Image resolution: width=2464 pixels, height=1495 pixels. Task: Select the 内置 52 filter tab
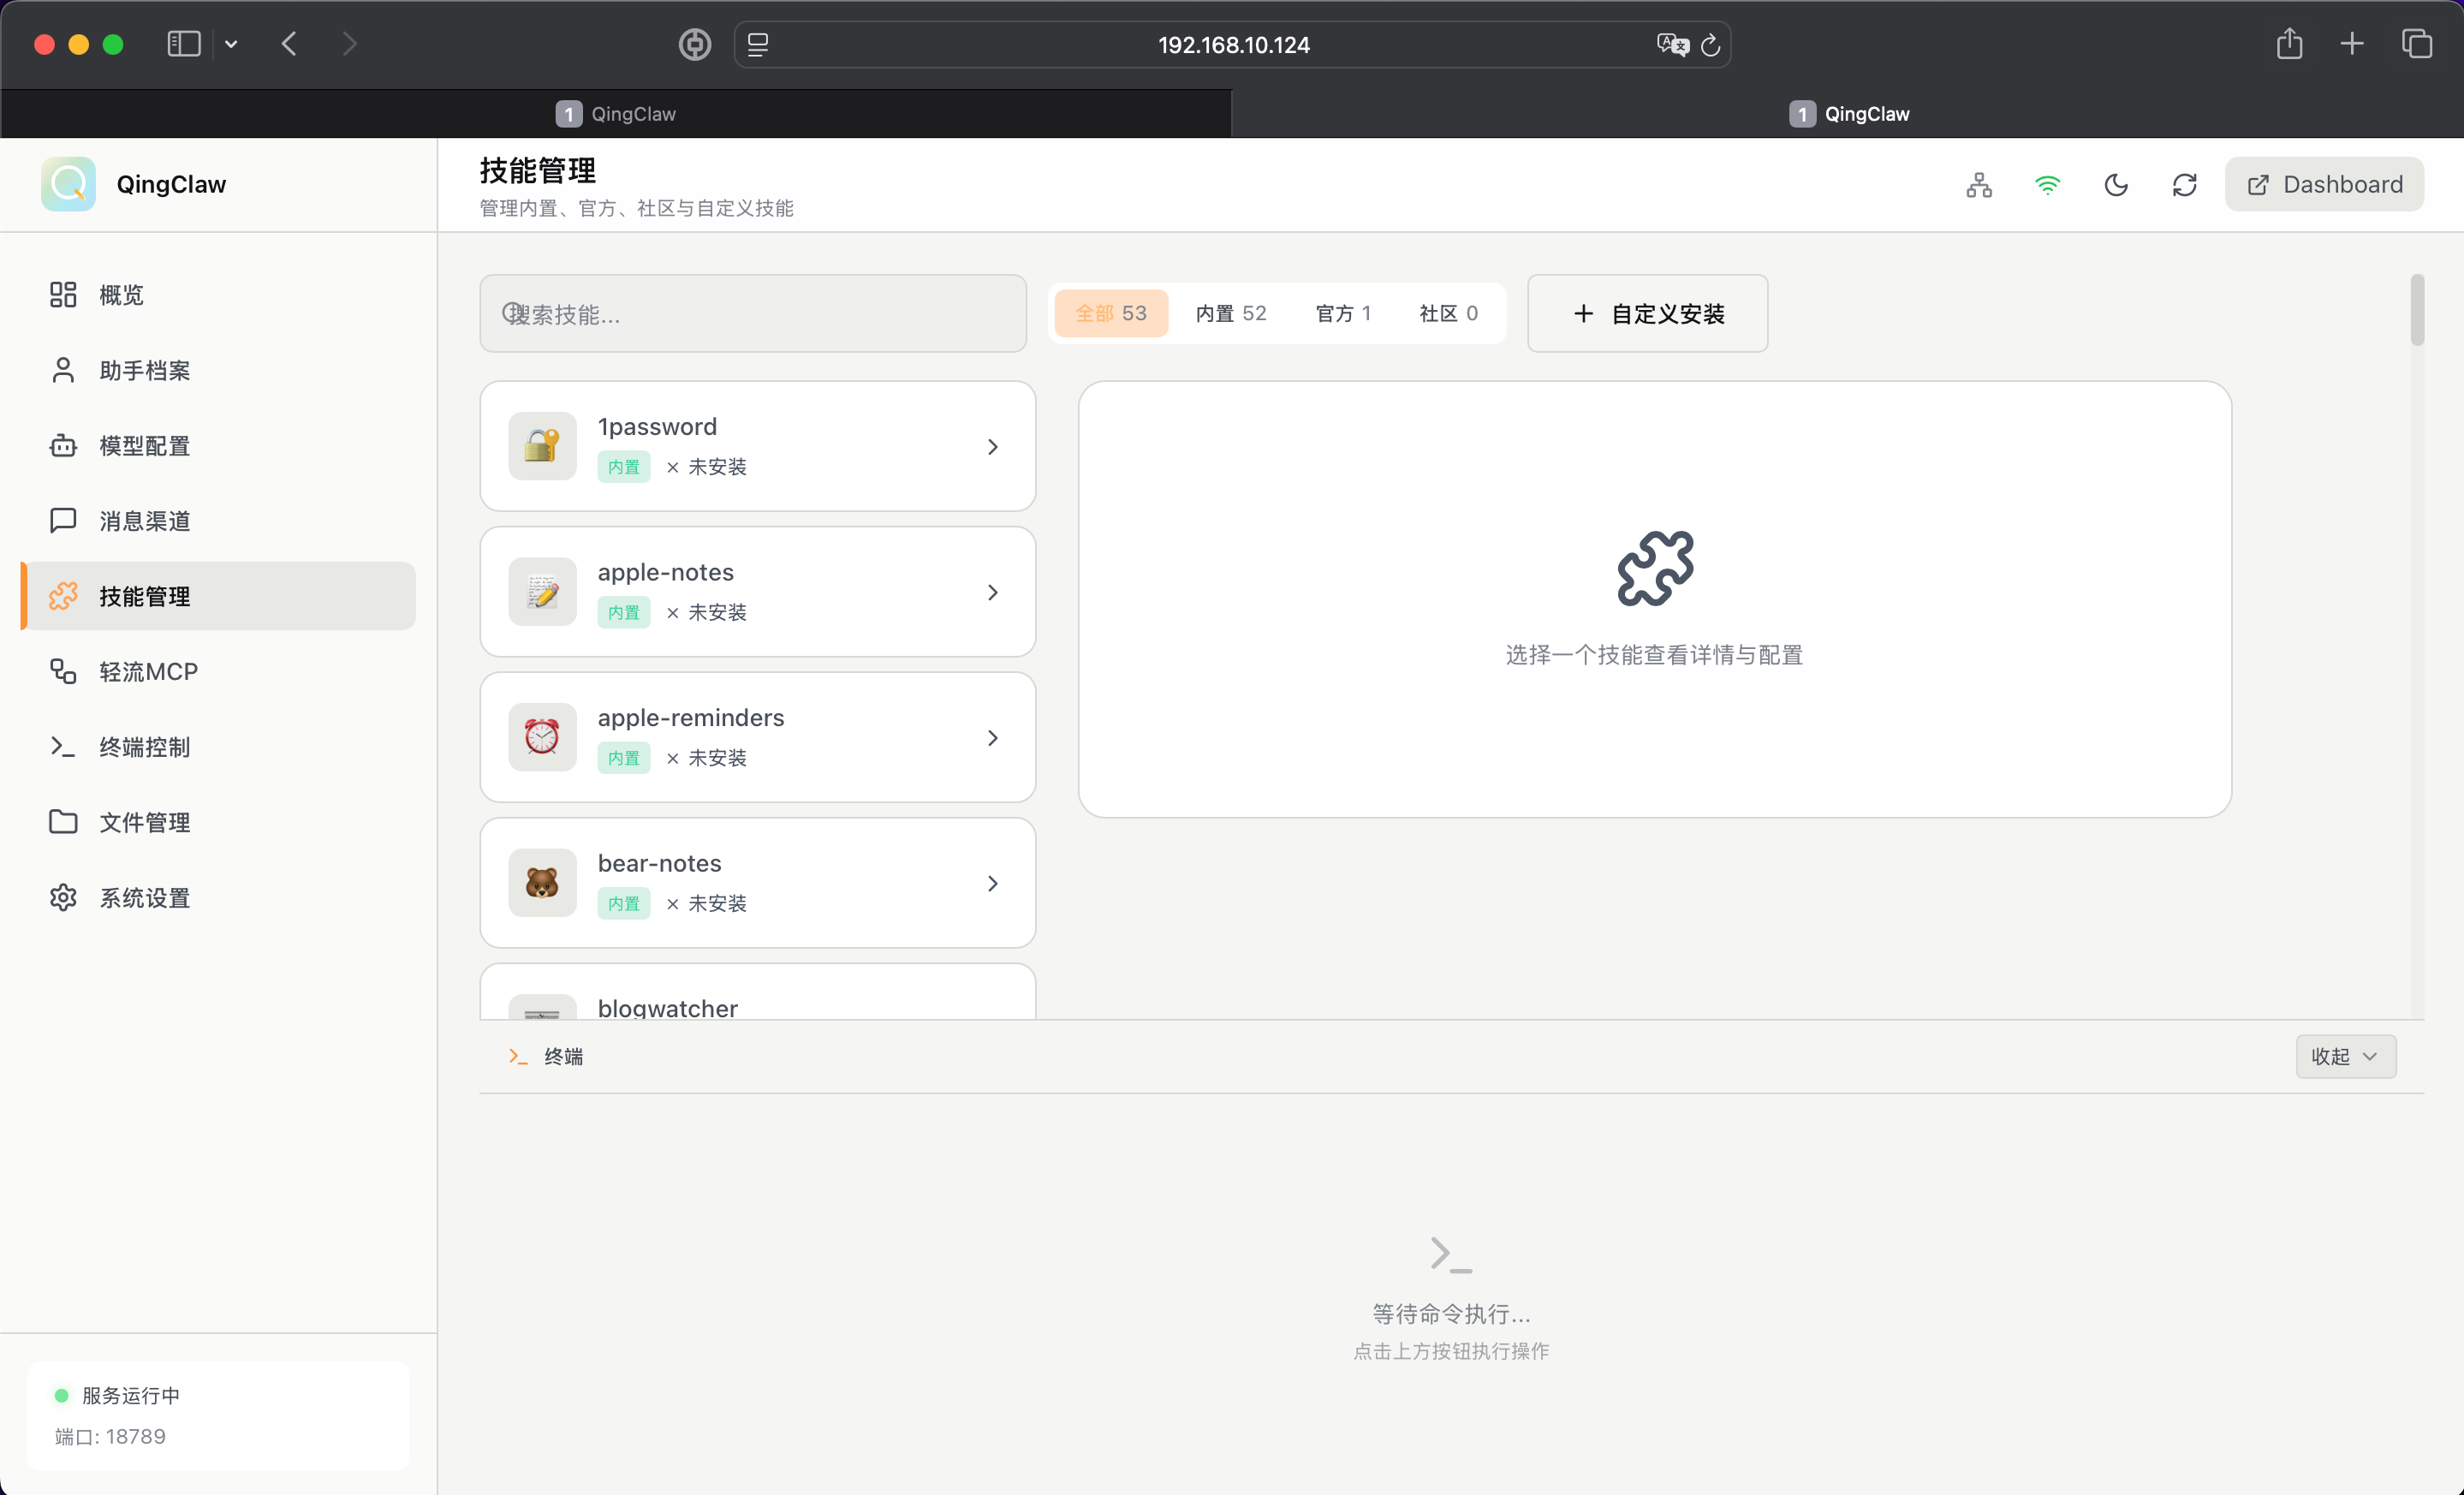tap(1231, 313)
